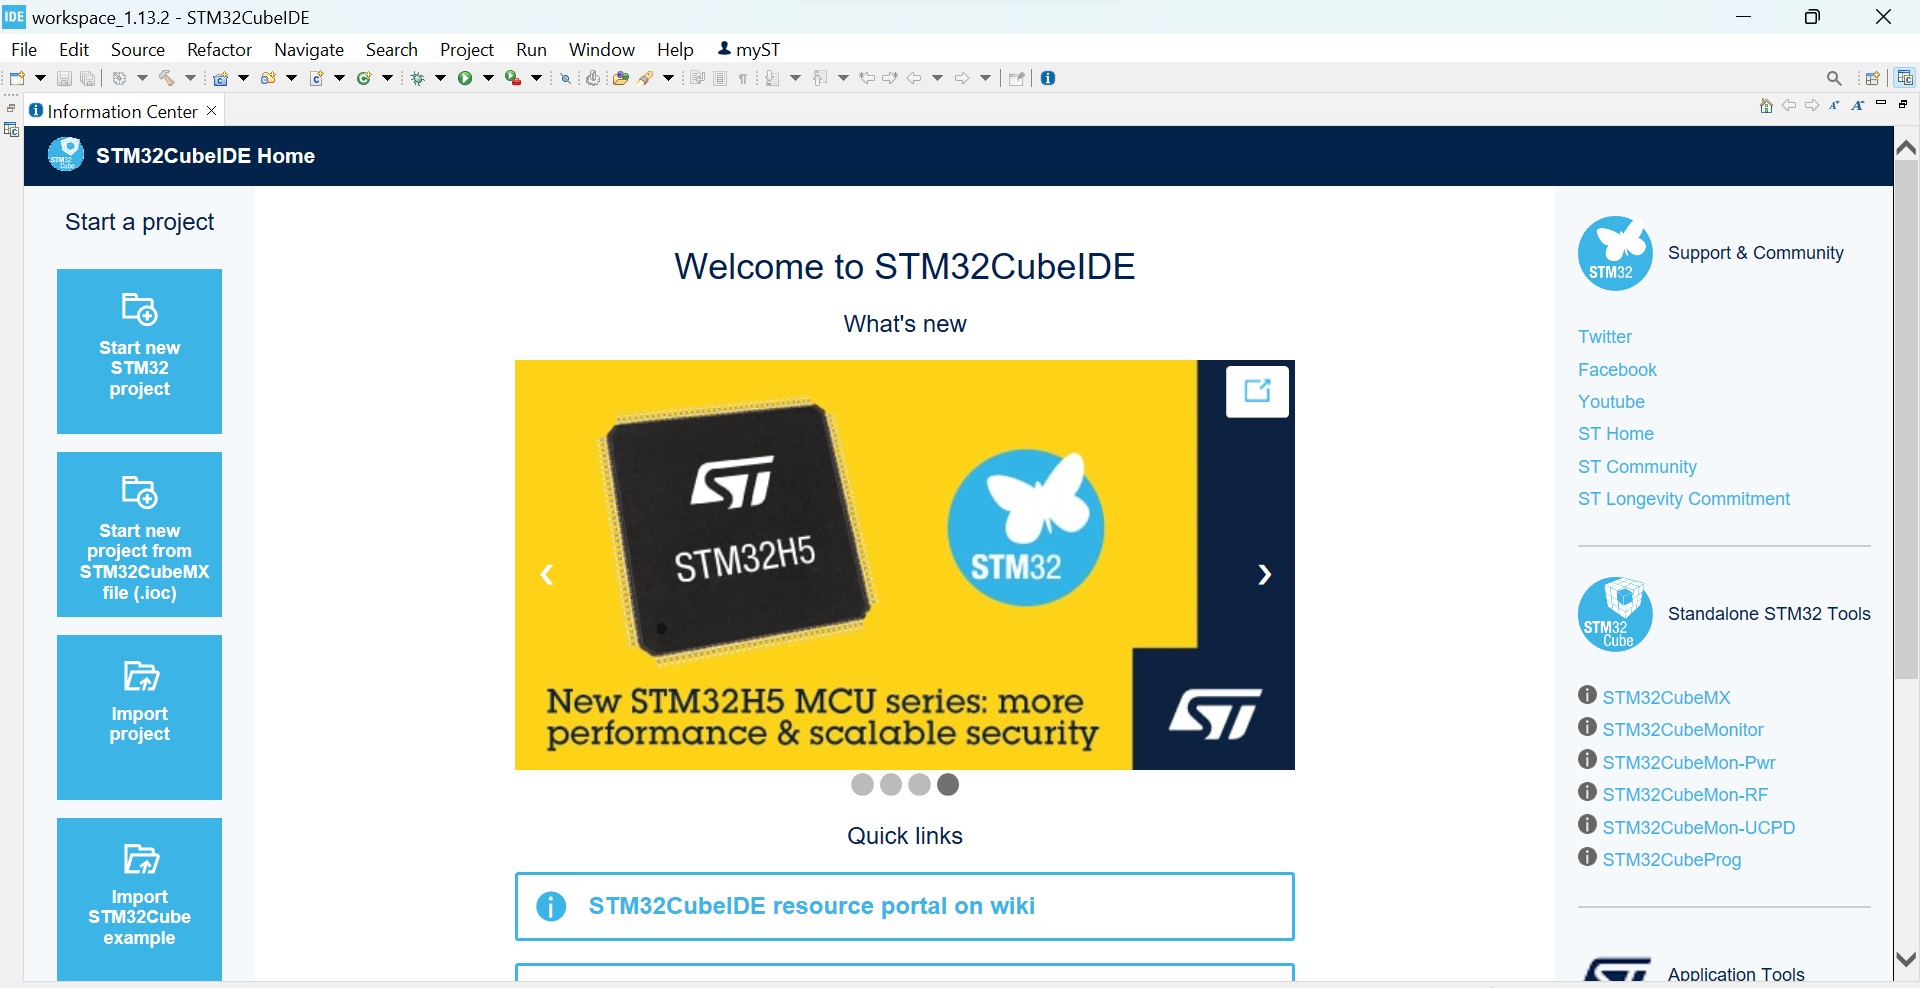Open the myST menu
Screen dimensions: 1920x988
pyautogui.click(x=749, y=50)
